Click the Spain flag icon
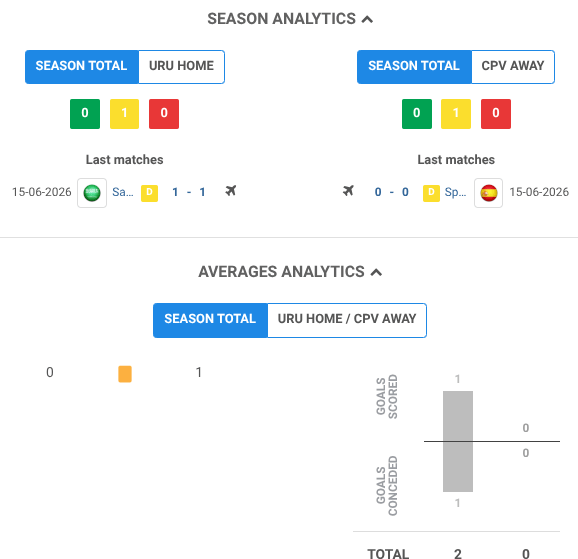This screenshot has height=559, width=578. pyautogui.click(x=488, y=193)
